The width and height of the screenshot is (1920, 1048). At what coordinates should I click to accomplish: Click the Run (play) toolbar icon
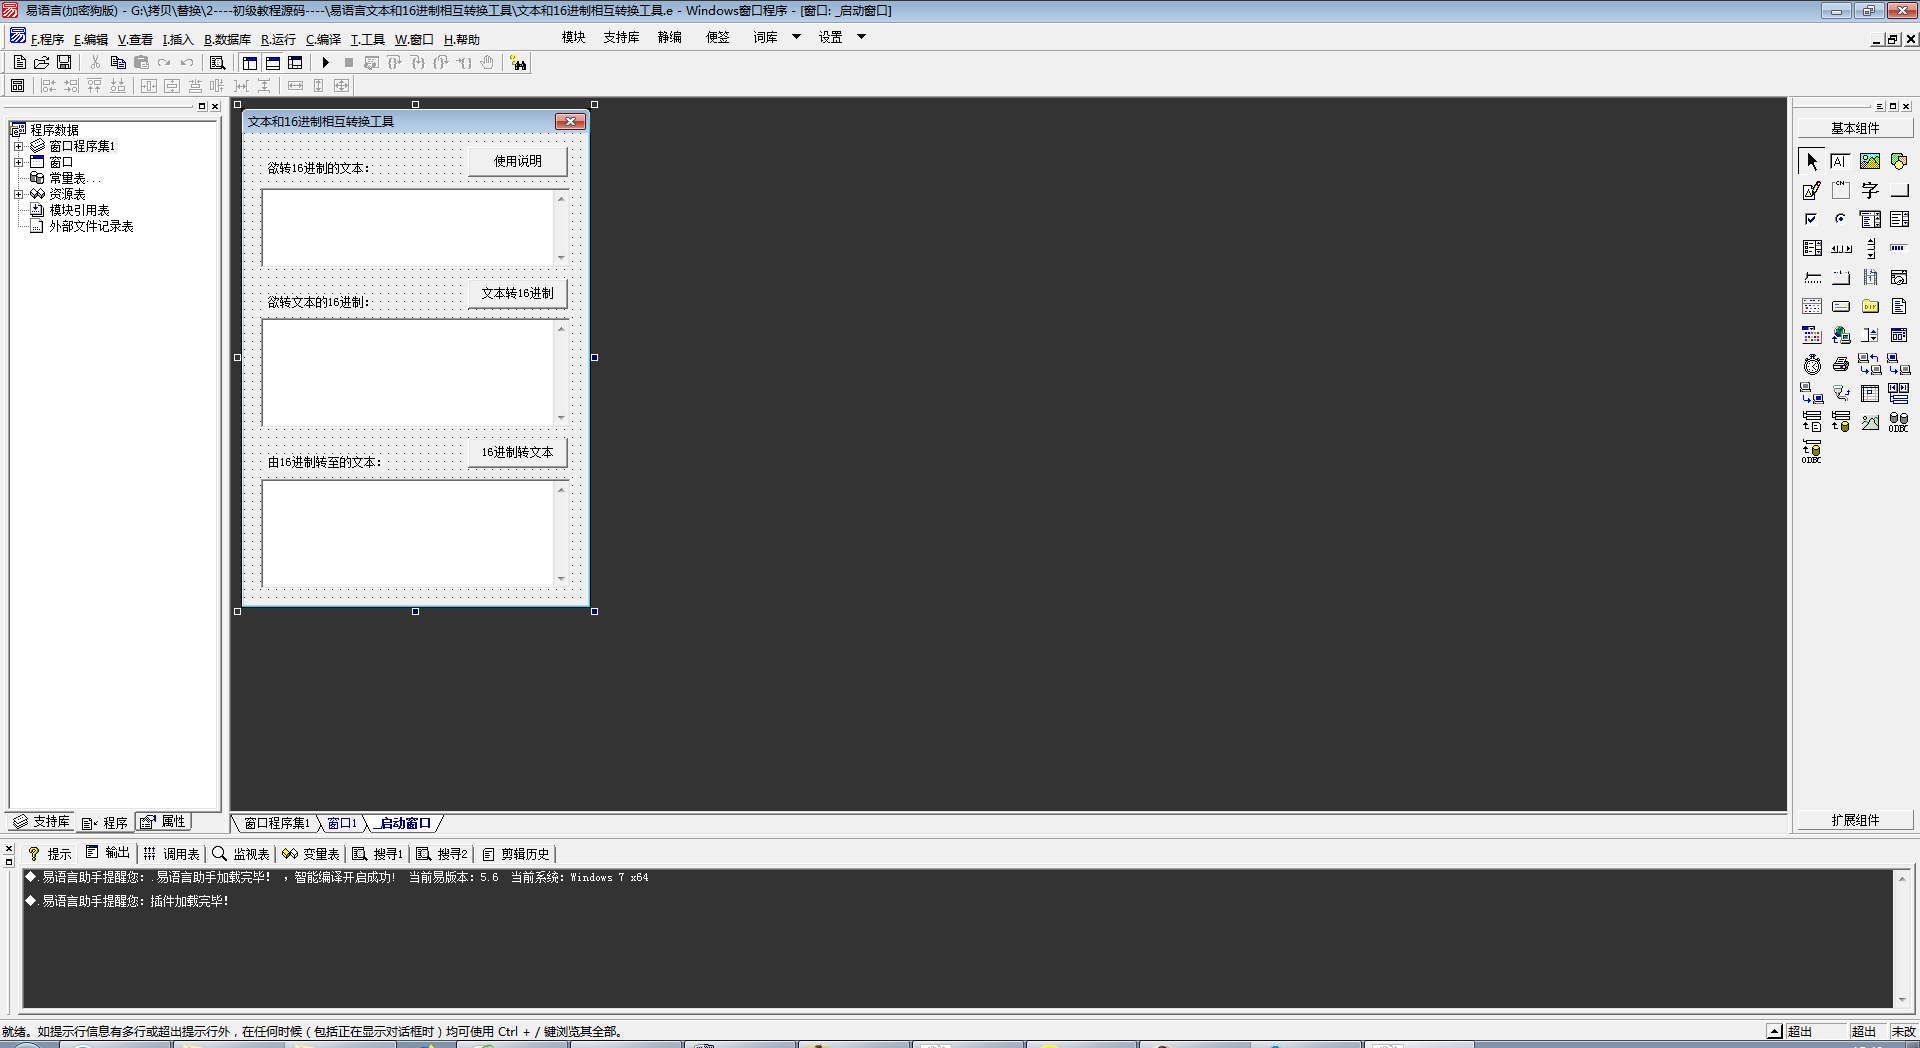coord(325,63)
